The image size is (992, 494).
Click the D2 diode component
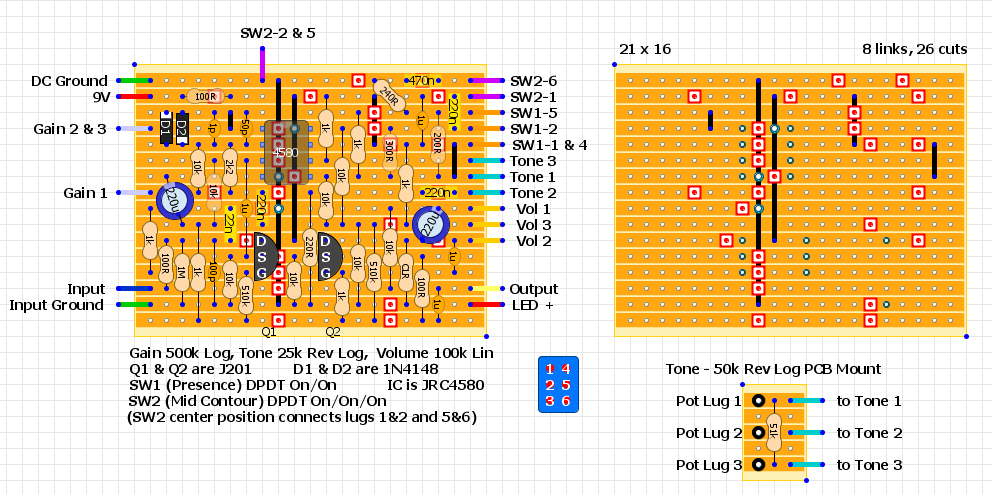[x=182, y=128]
